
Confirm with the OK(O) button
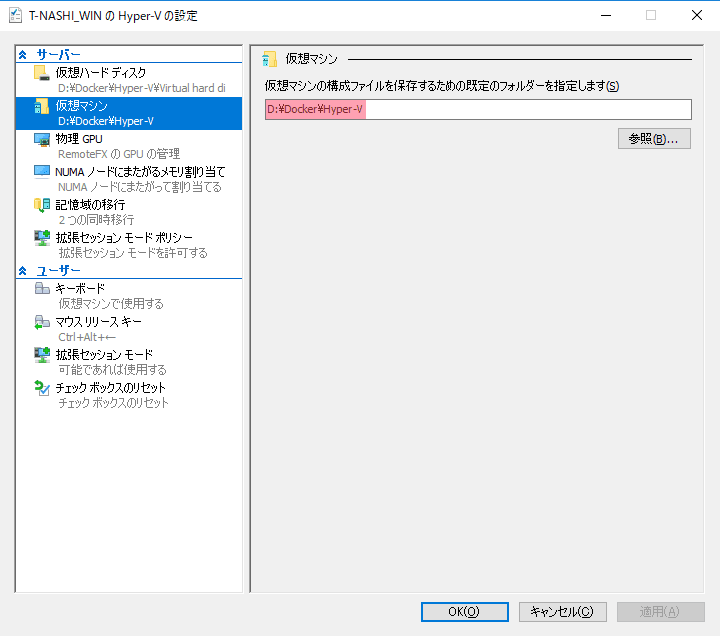(464, 612)
